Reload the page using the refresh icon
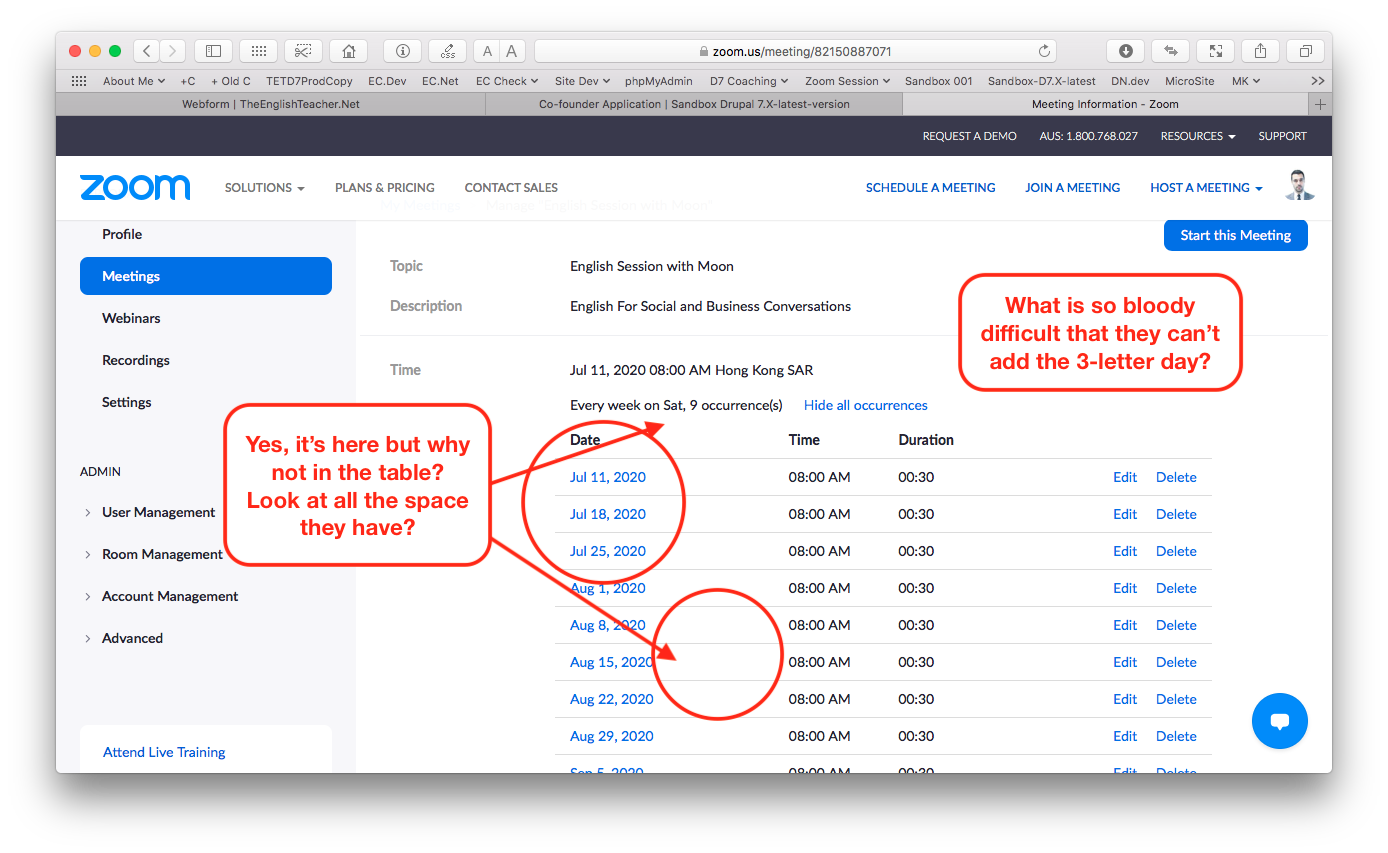Viewport: 1388px width, 853px height. point(1045,51)
